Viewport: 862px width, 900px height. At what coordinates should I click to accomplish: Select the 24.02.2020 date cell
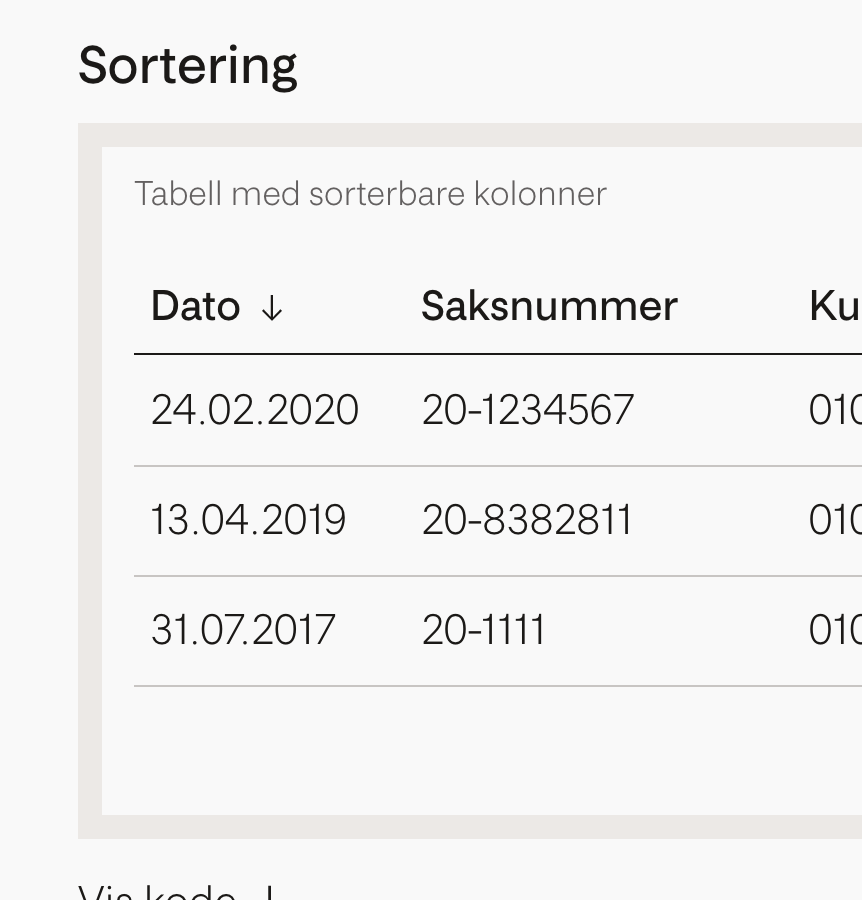click(x=254, y=410)
